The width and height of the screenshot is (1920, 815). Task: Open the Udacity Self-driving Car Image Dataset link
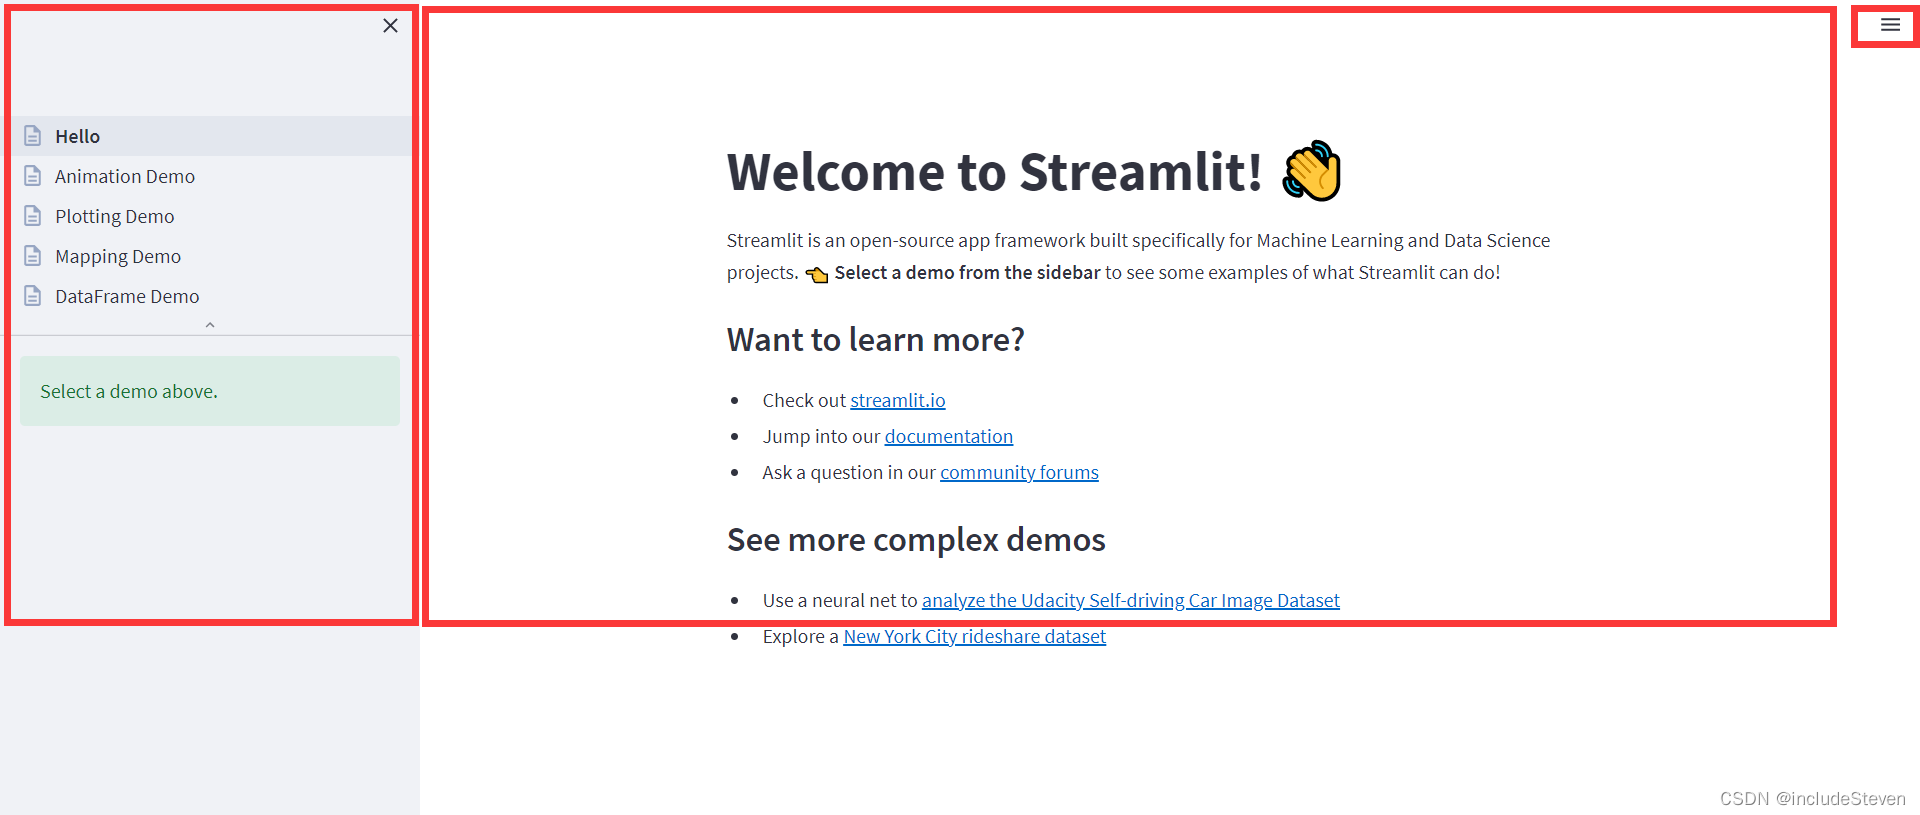coord(1131,600)
